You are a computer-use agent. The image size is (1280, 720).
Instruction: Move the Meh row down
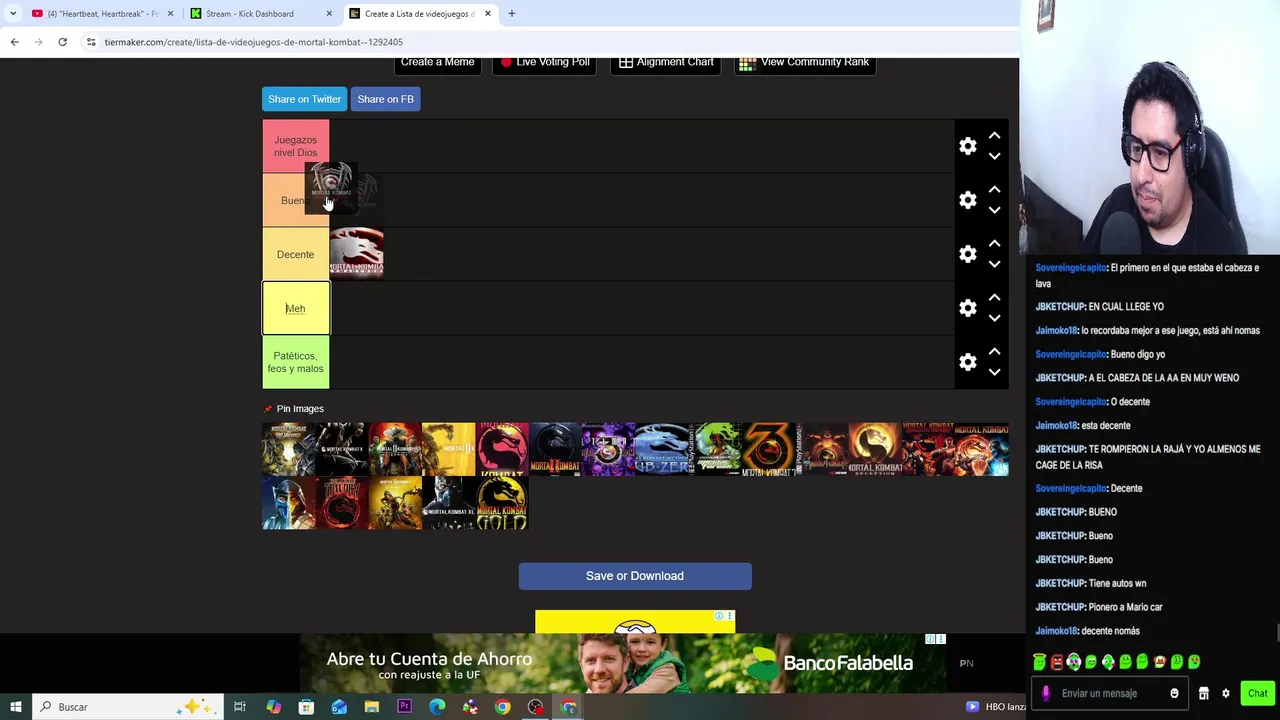[994, 319]
